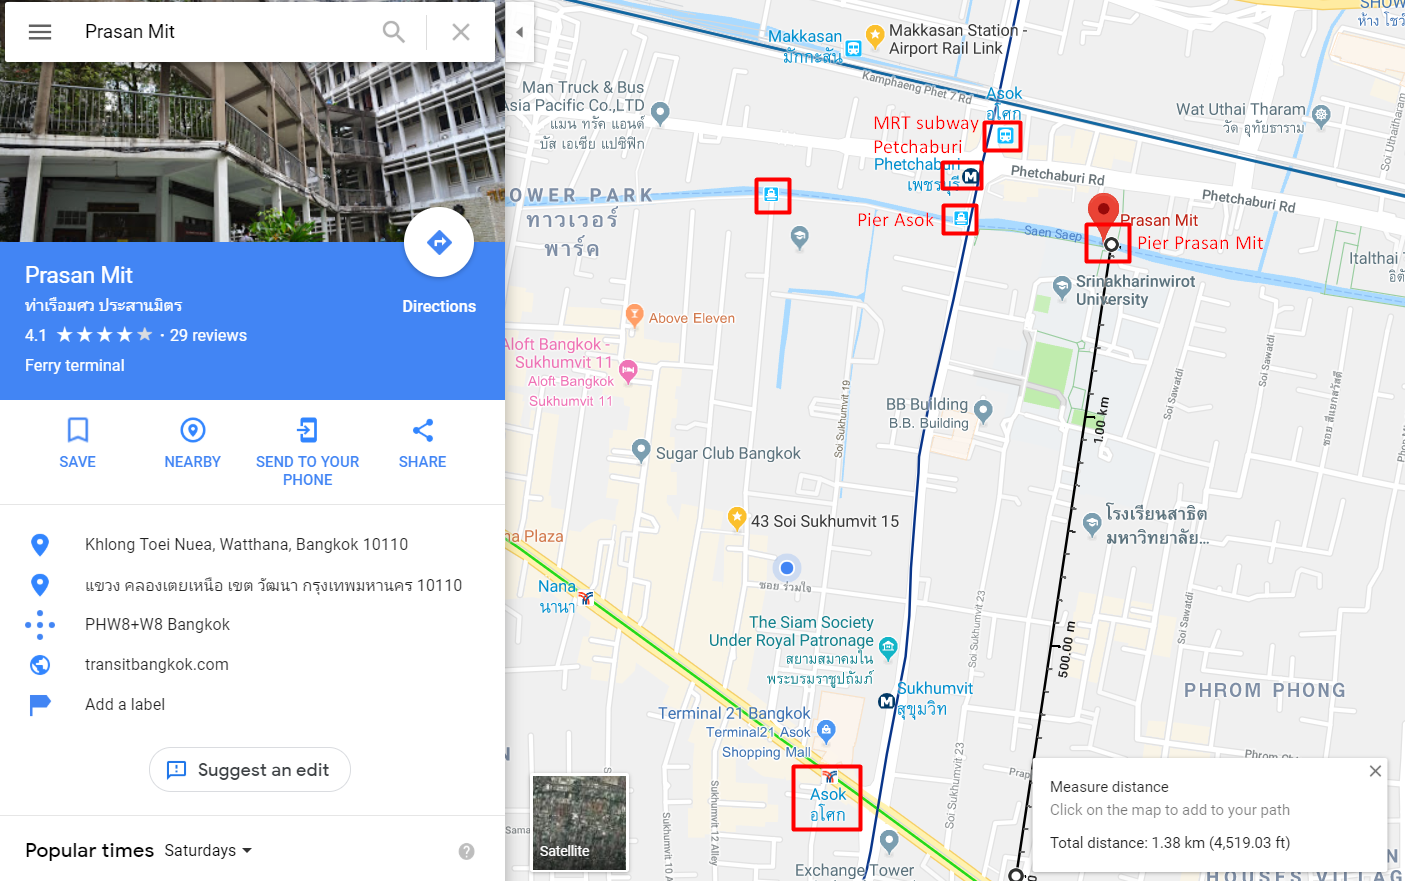Open Popular times help icon
Screen dimensions: 1405x881
point(466,851)
